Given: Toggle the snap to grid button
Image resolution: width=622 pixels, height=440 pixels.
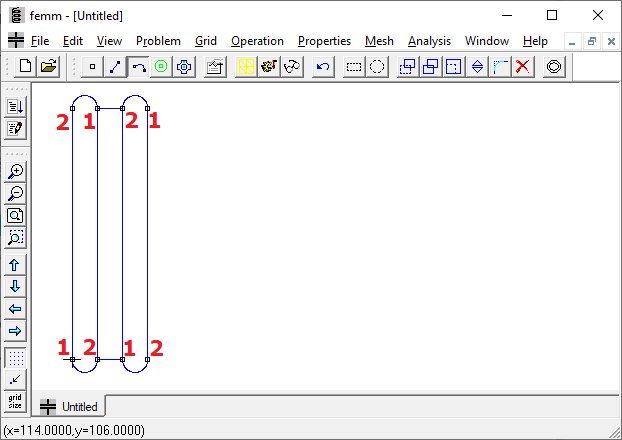Looking at the screenshot, I should click(x=15, y=379).
